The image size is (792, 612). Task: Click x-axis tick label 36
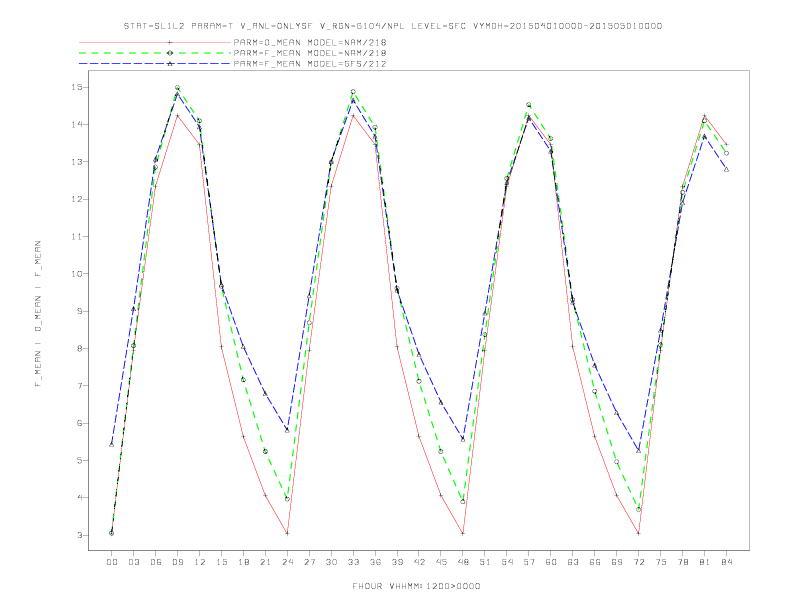pyautogui.click(x=375, y=562)
